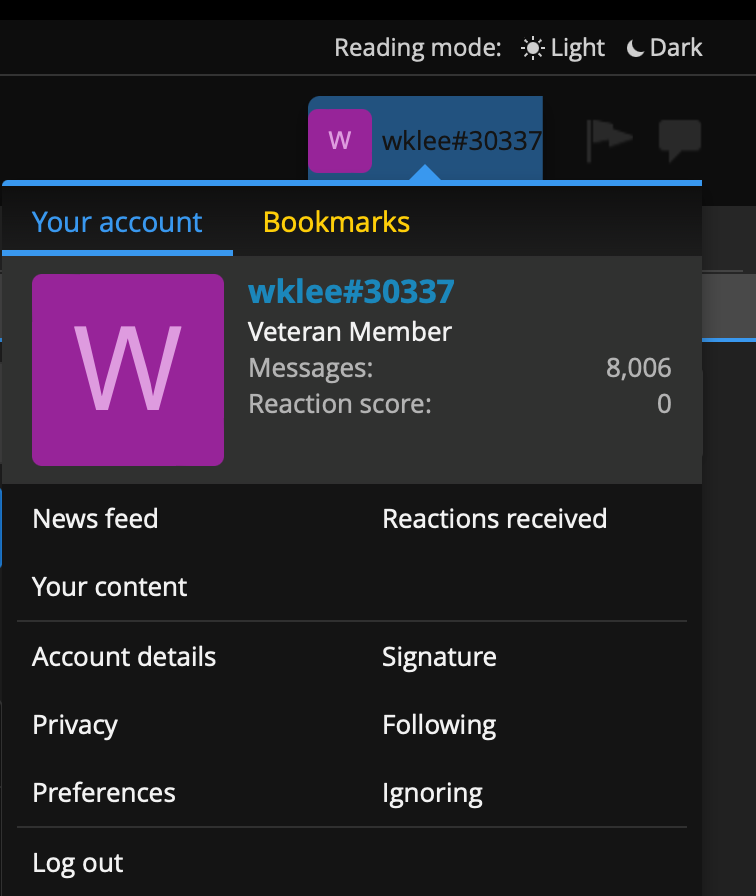The image size is (756, 896).
Task: Switch to the Bookmarks tab
Action: click(336, 222)
